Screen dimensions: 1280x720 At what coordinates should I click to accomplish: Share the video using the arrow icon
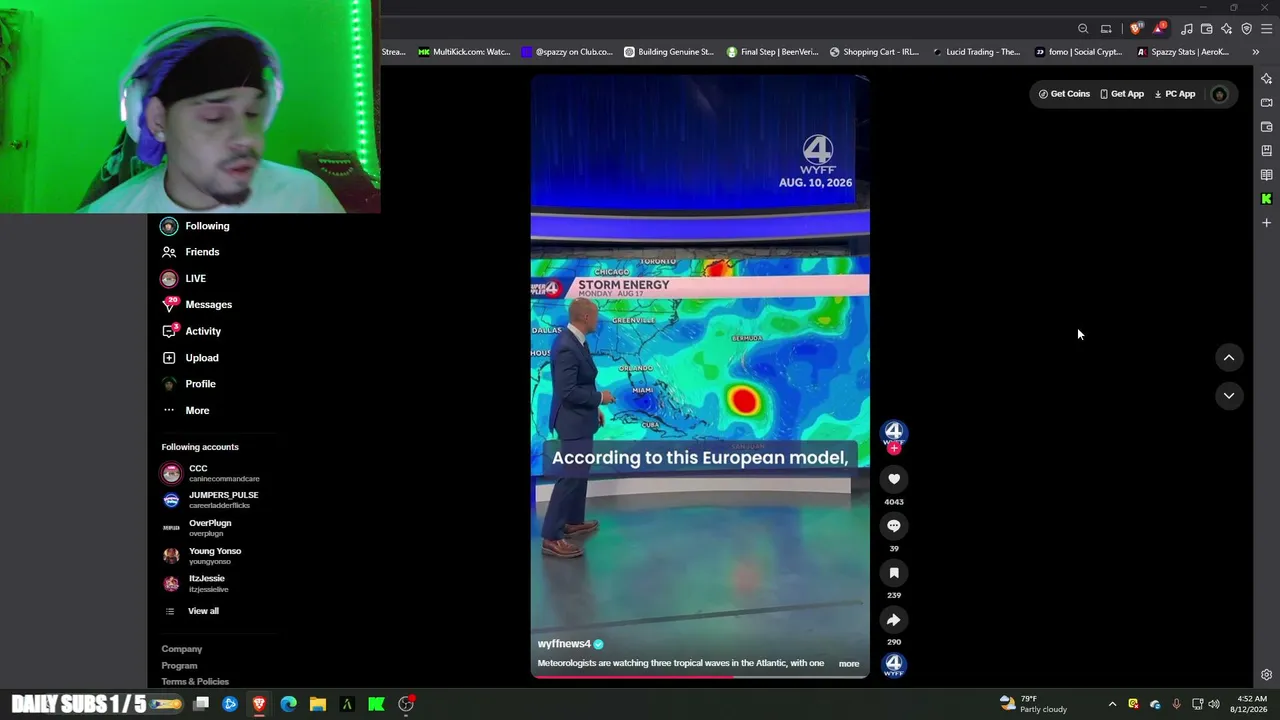coord(894,620)
